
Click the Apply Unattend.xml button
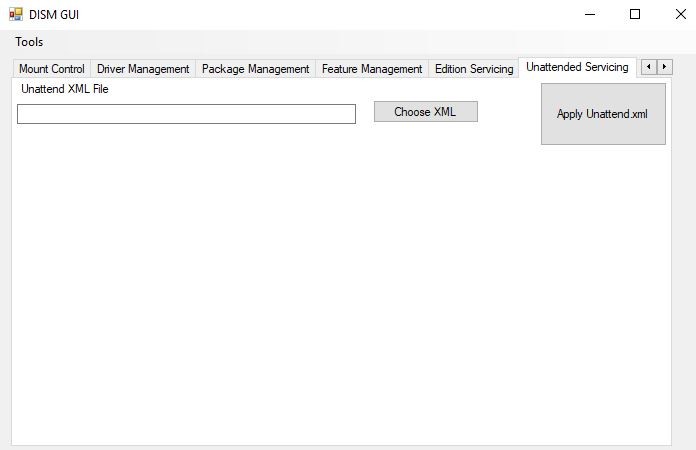(x=603, y=114)
